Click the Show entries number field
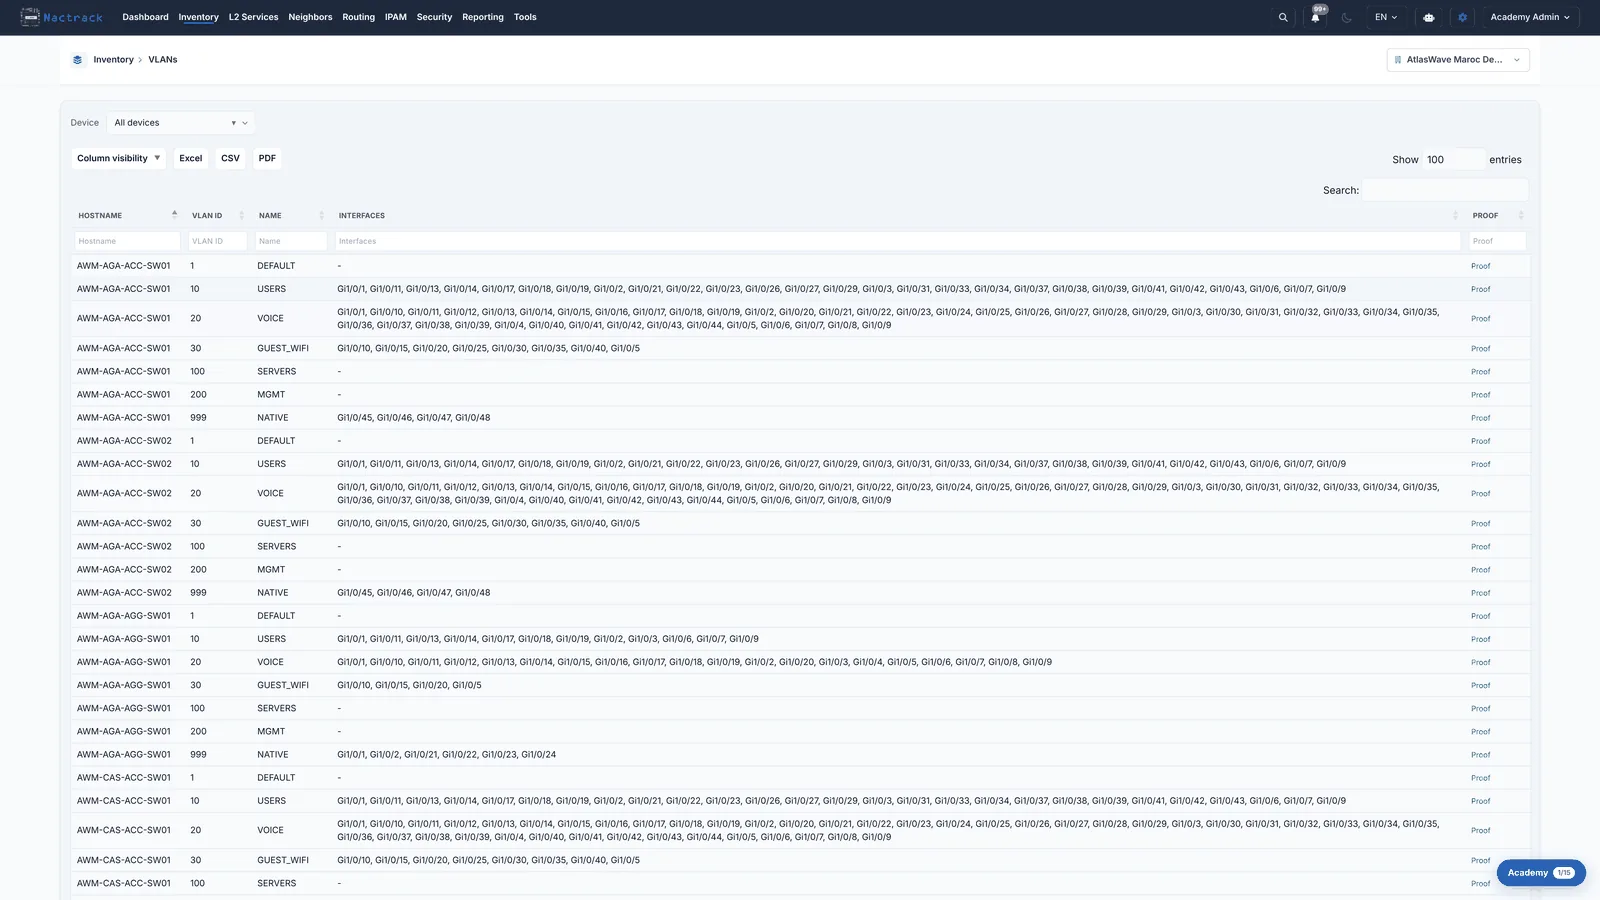 click(1454, 159)
